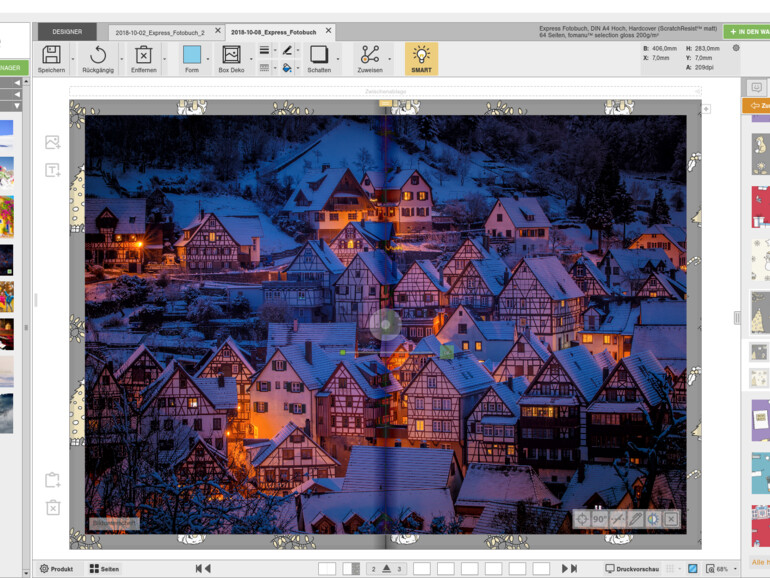The height and width of the screenshot is (578, 770).
Task: Click the zoom magnifier icon in status bar
Action: tap(710, 569)
